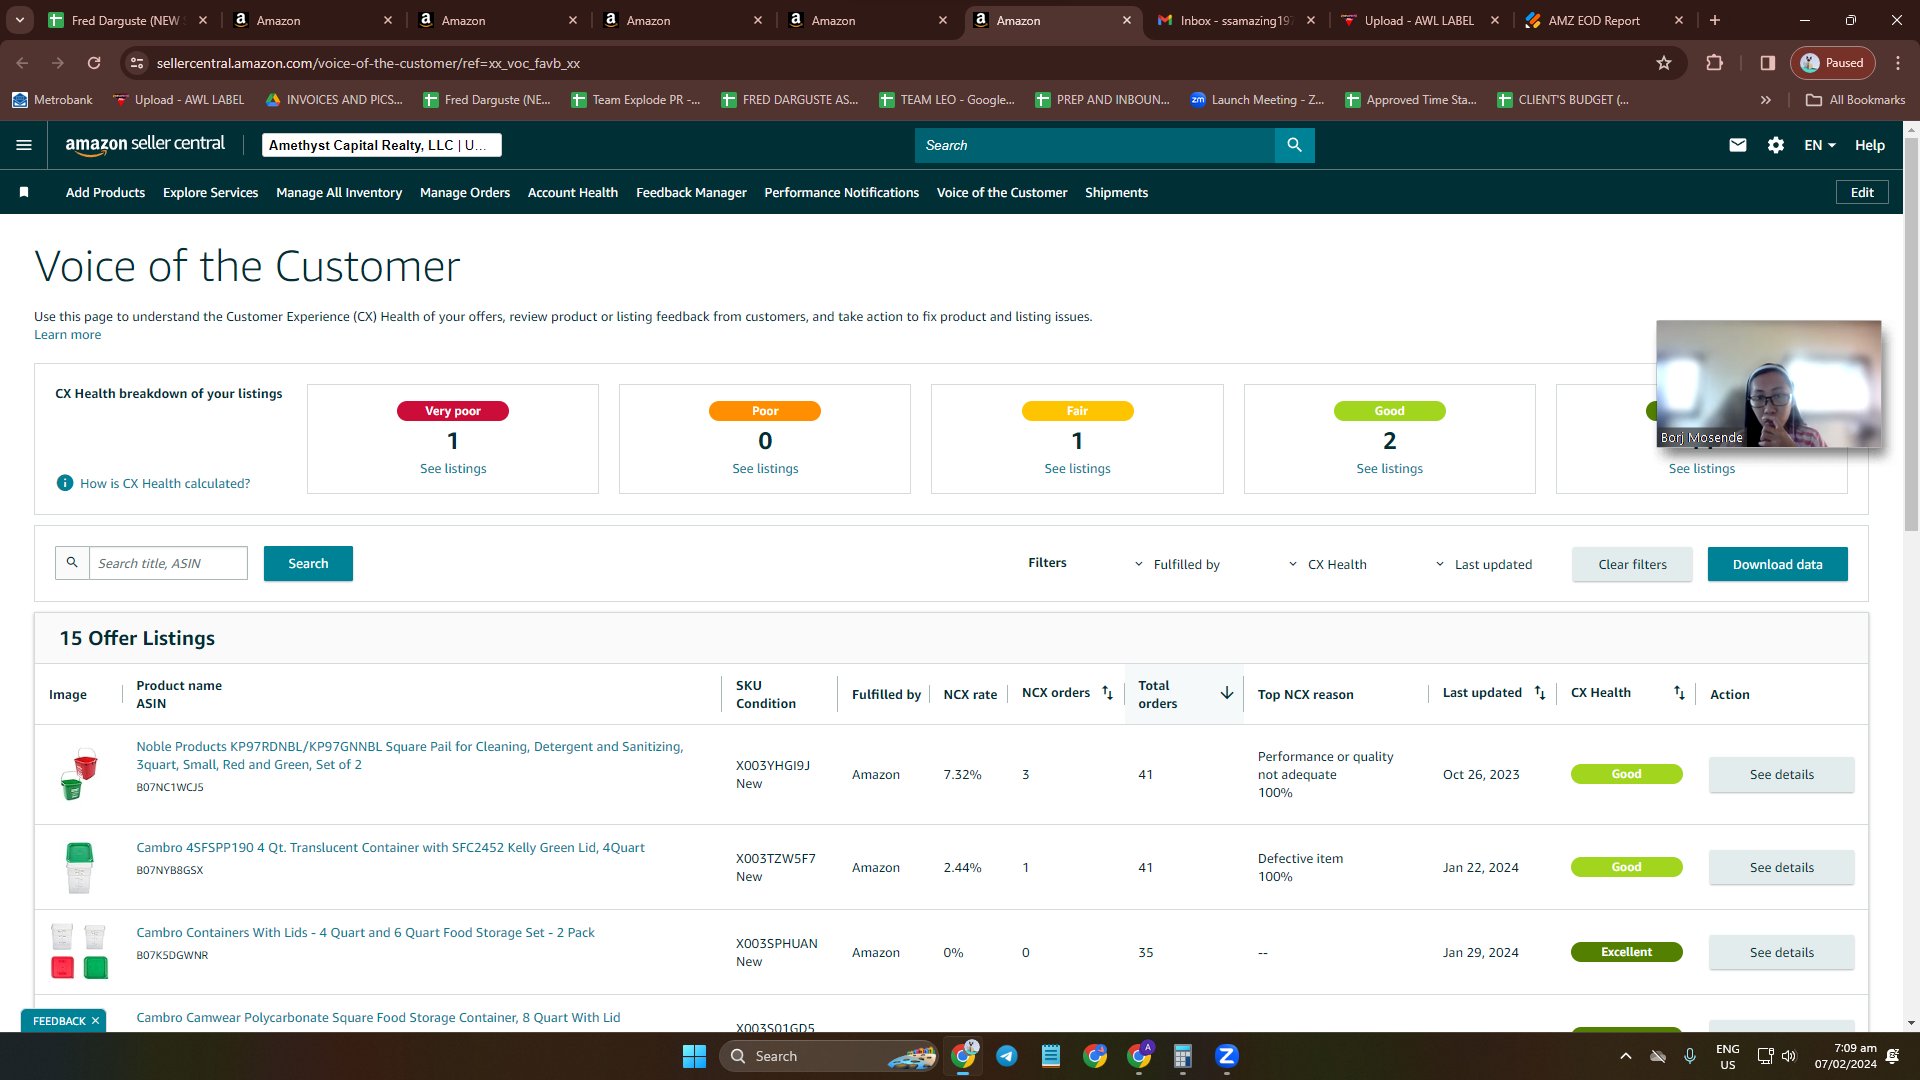The height and width of the screenshot is (1080, 1920).
Task: Open the Account Health menu item
Action: click(x=573, y=192)
